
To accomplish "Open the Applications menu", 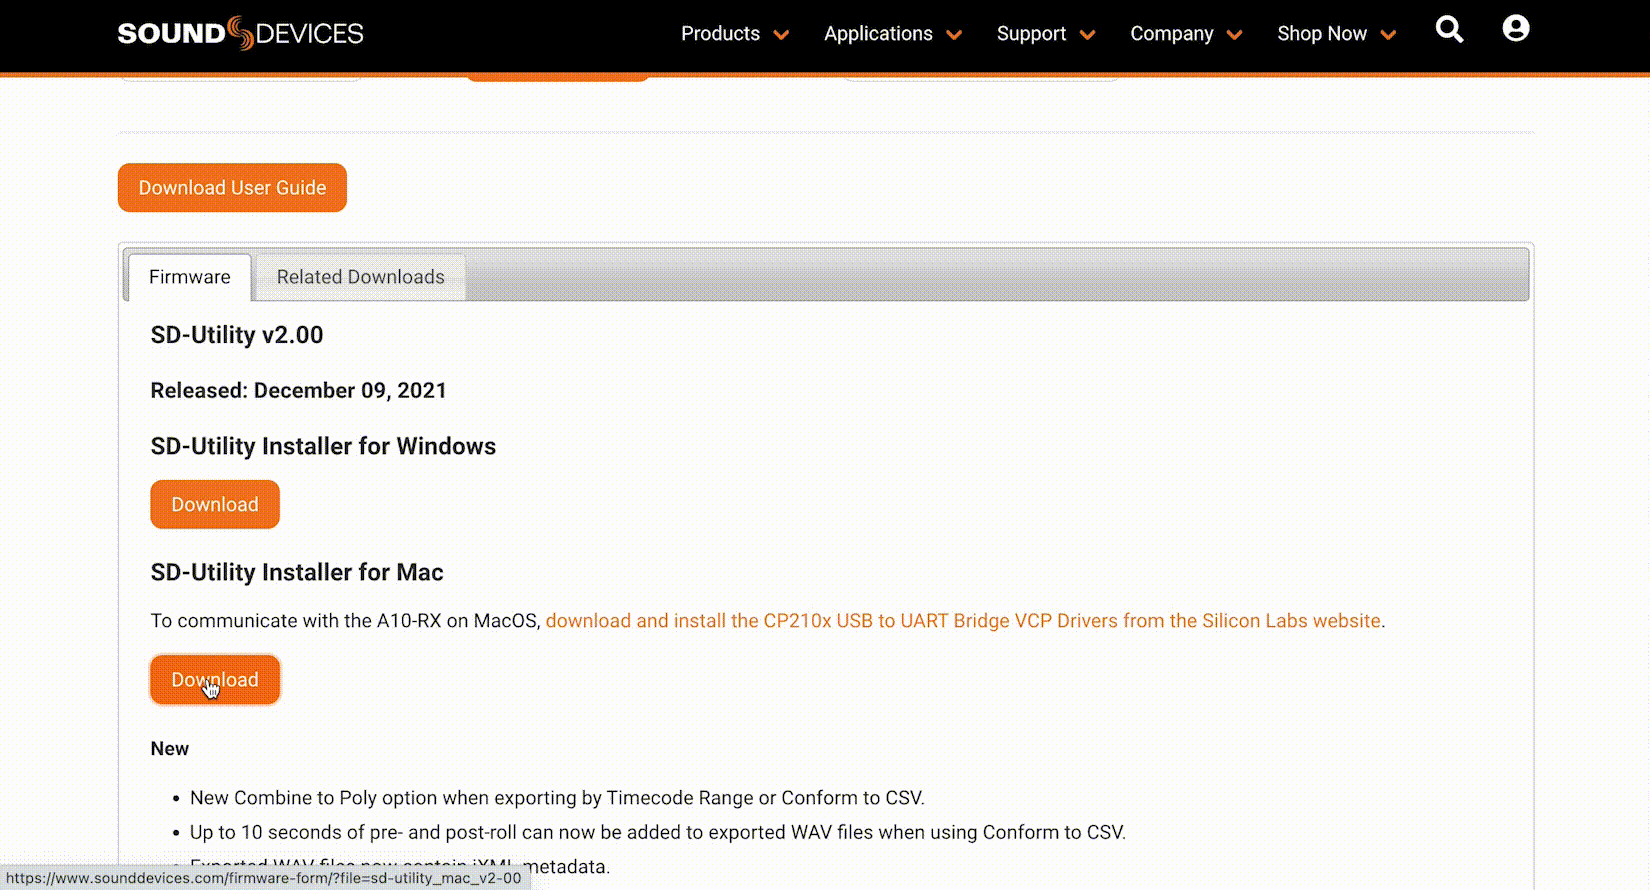I will click(x=878, y=33).
